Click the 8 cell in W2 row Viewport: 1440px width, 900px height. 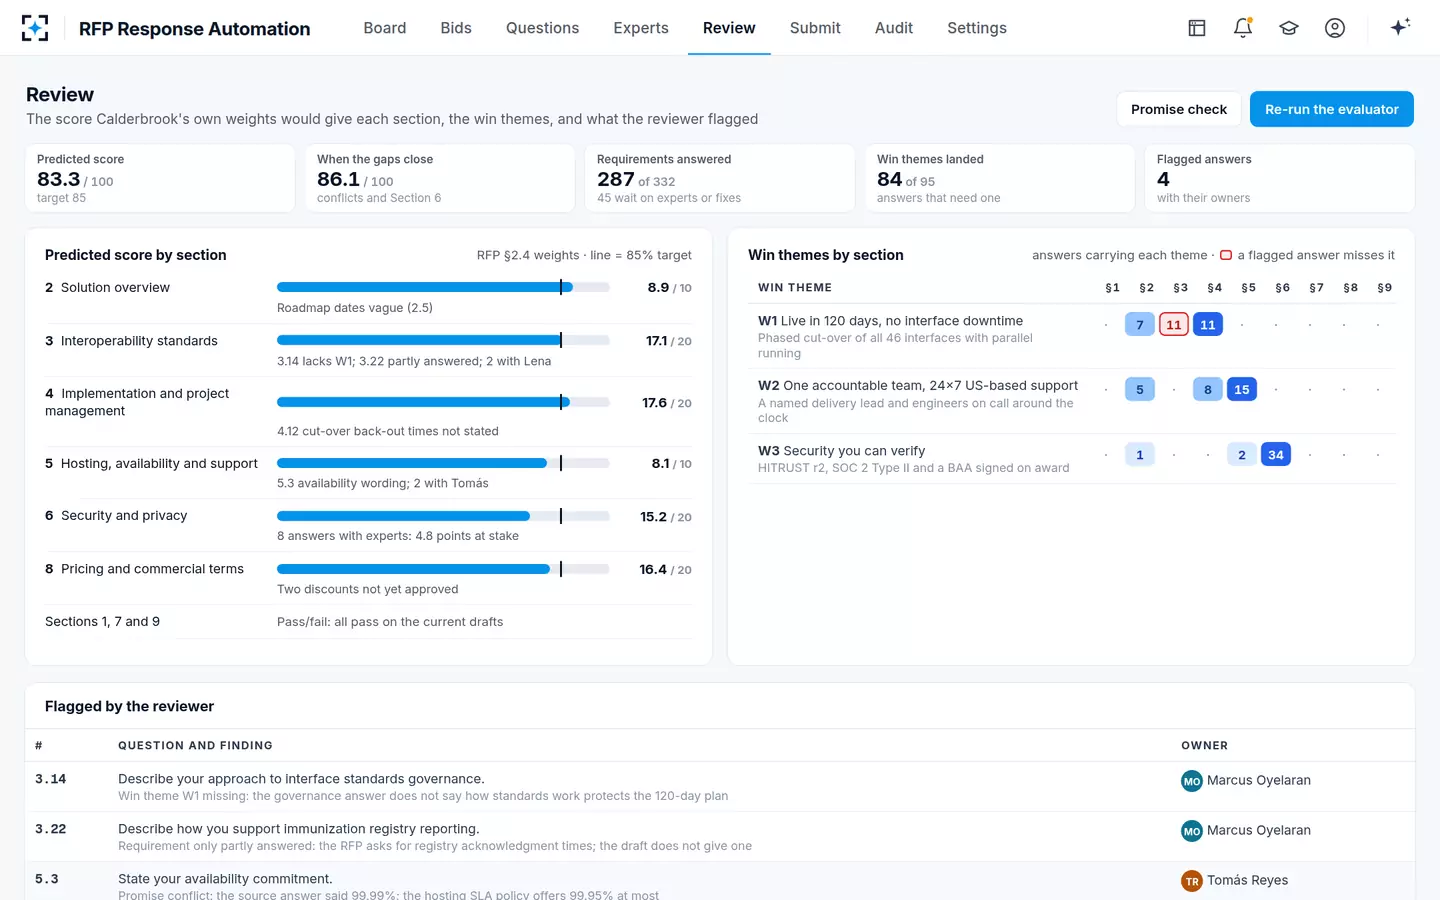(1208, 389)
